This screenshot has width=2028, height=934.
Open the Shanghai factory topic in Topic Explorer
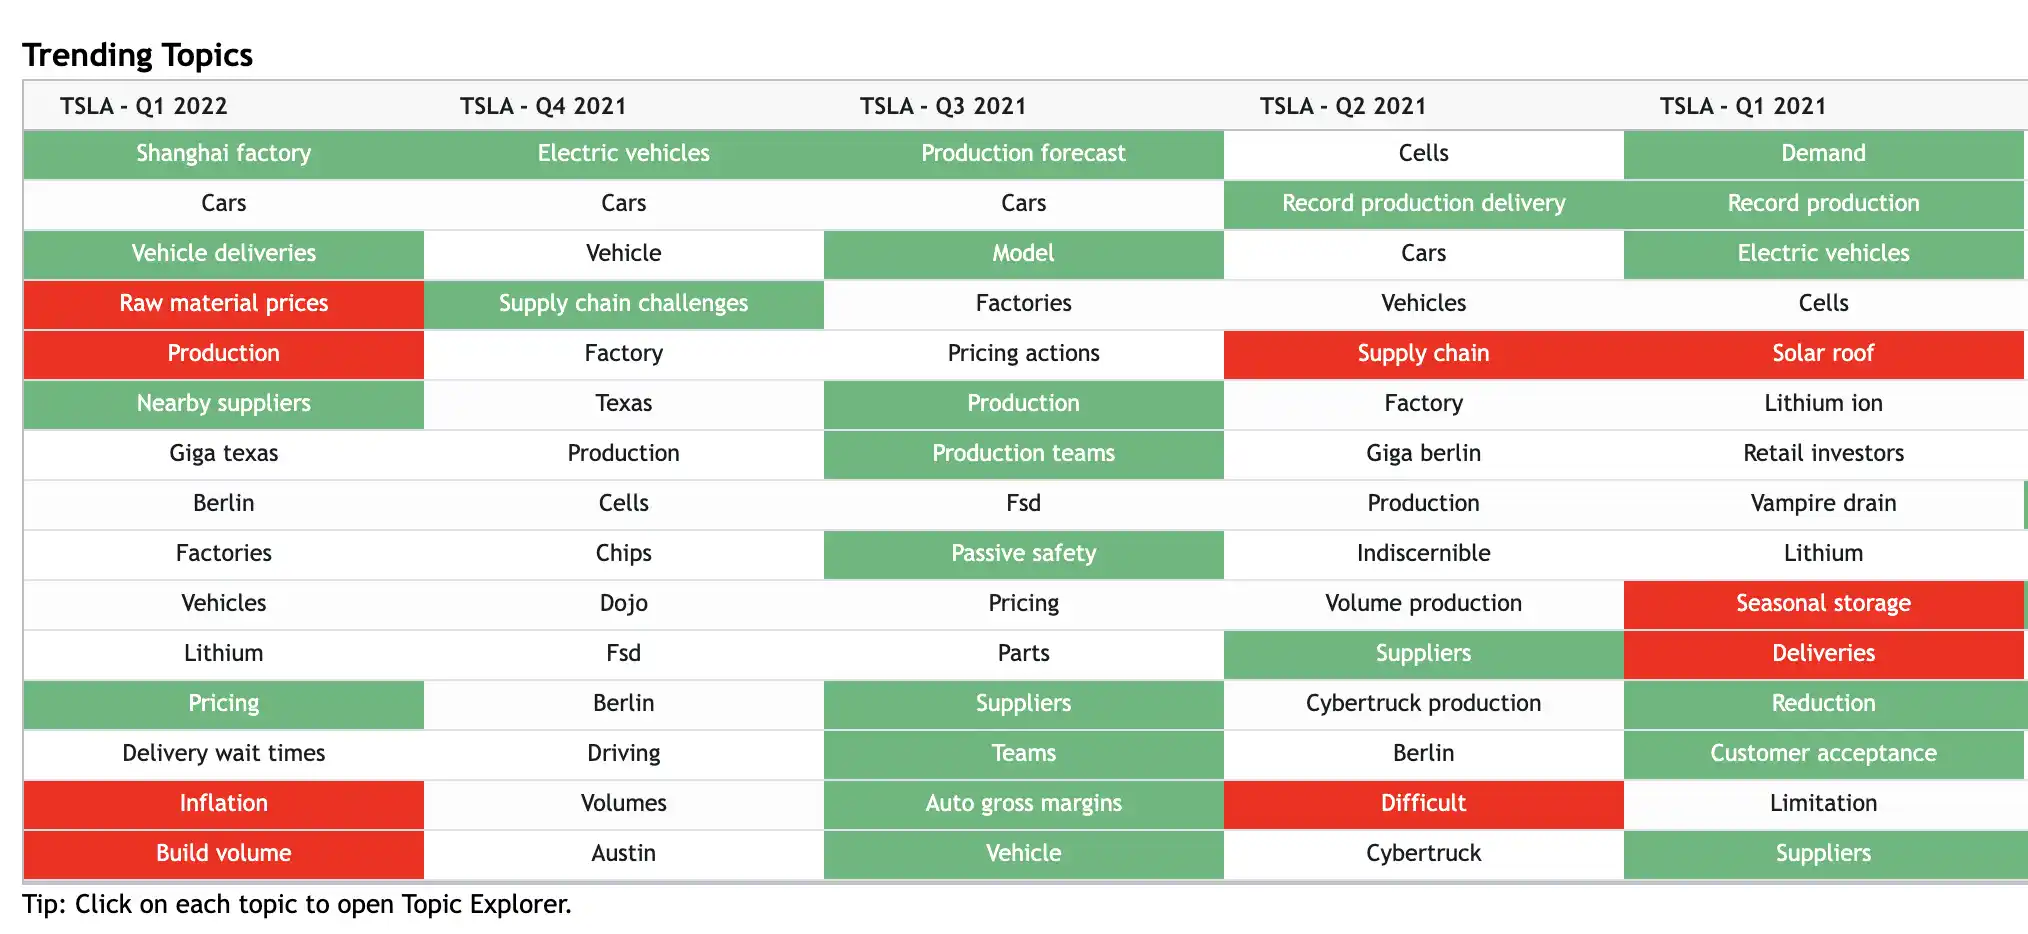(223, 153)
